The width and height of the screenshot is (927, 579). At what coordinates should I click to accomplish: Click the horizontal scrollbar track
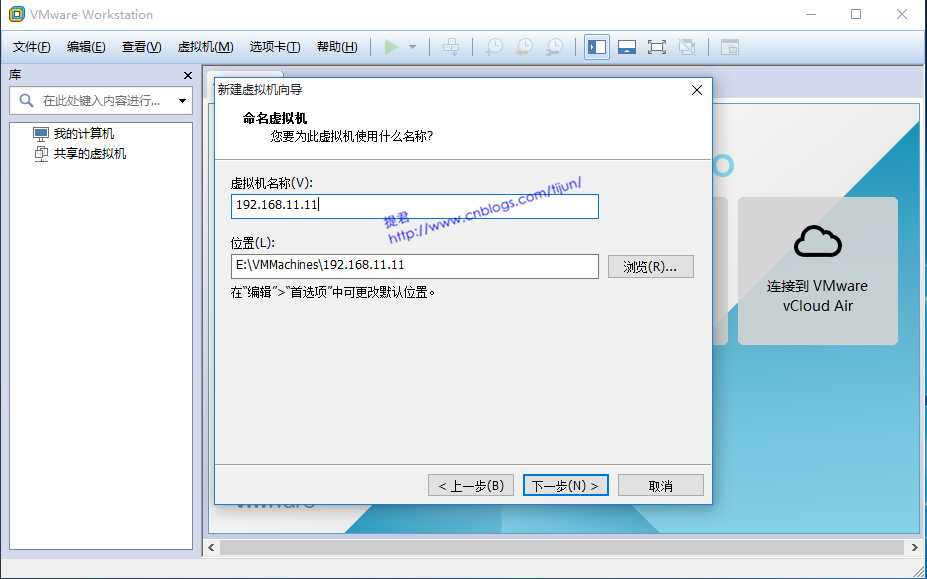pos(562,548)
